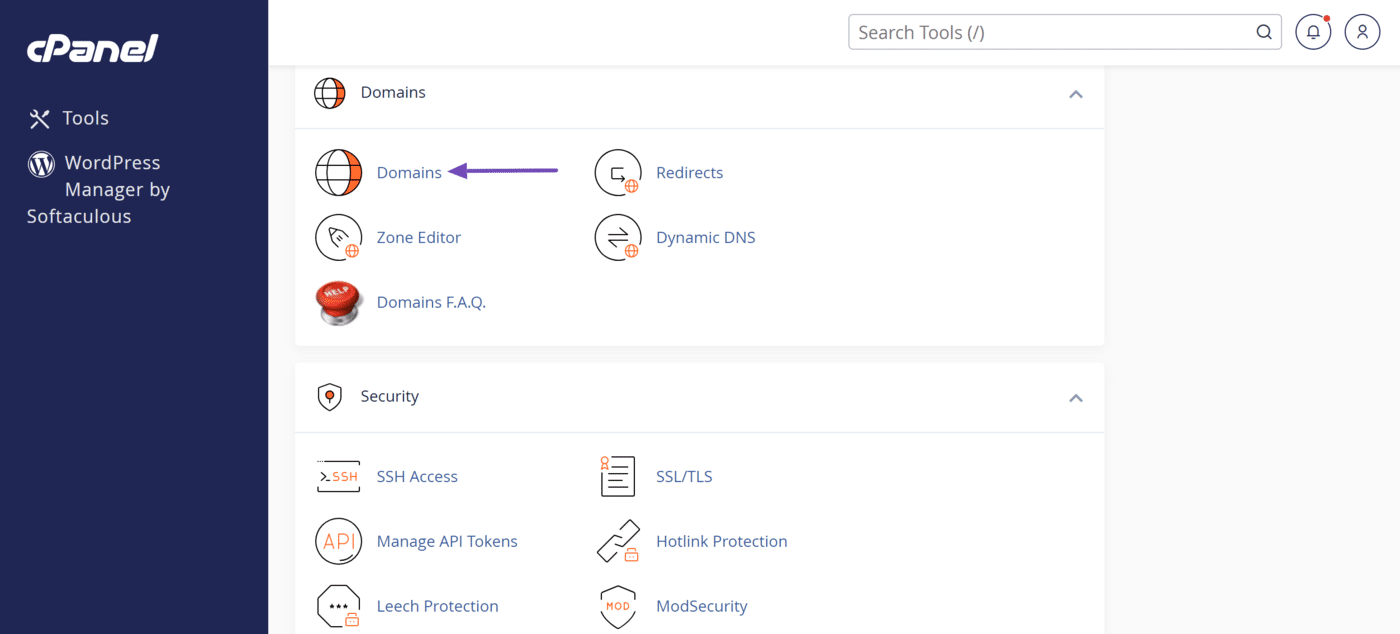This screenshot has width=1400, height=634.
Task: Open the Redirects icon
Action: [617, 173]
